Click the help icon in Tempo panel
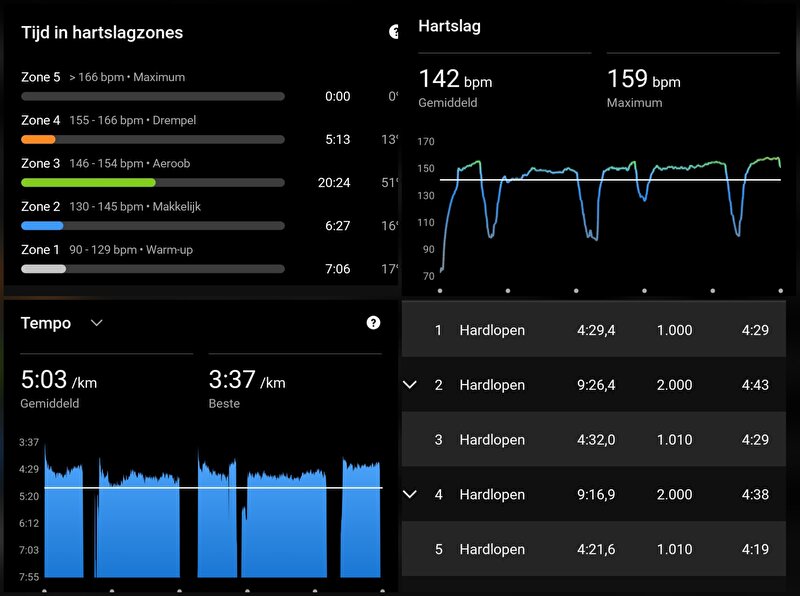Screen dimensions: 800x596 point(373,323)
